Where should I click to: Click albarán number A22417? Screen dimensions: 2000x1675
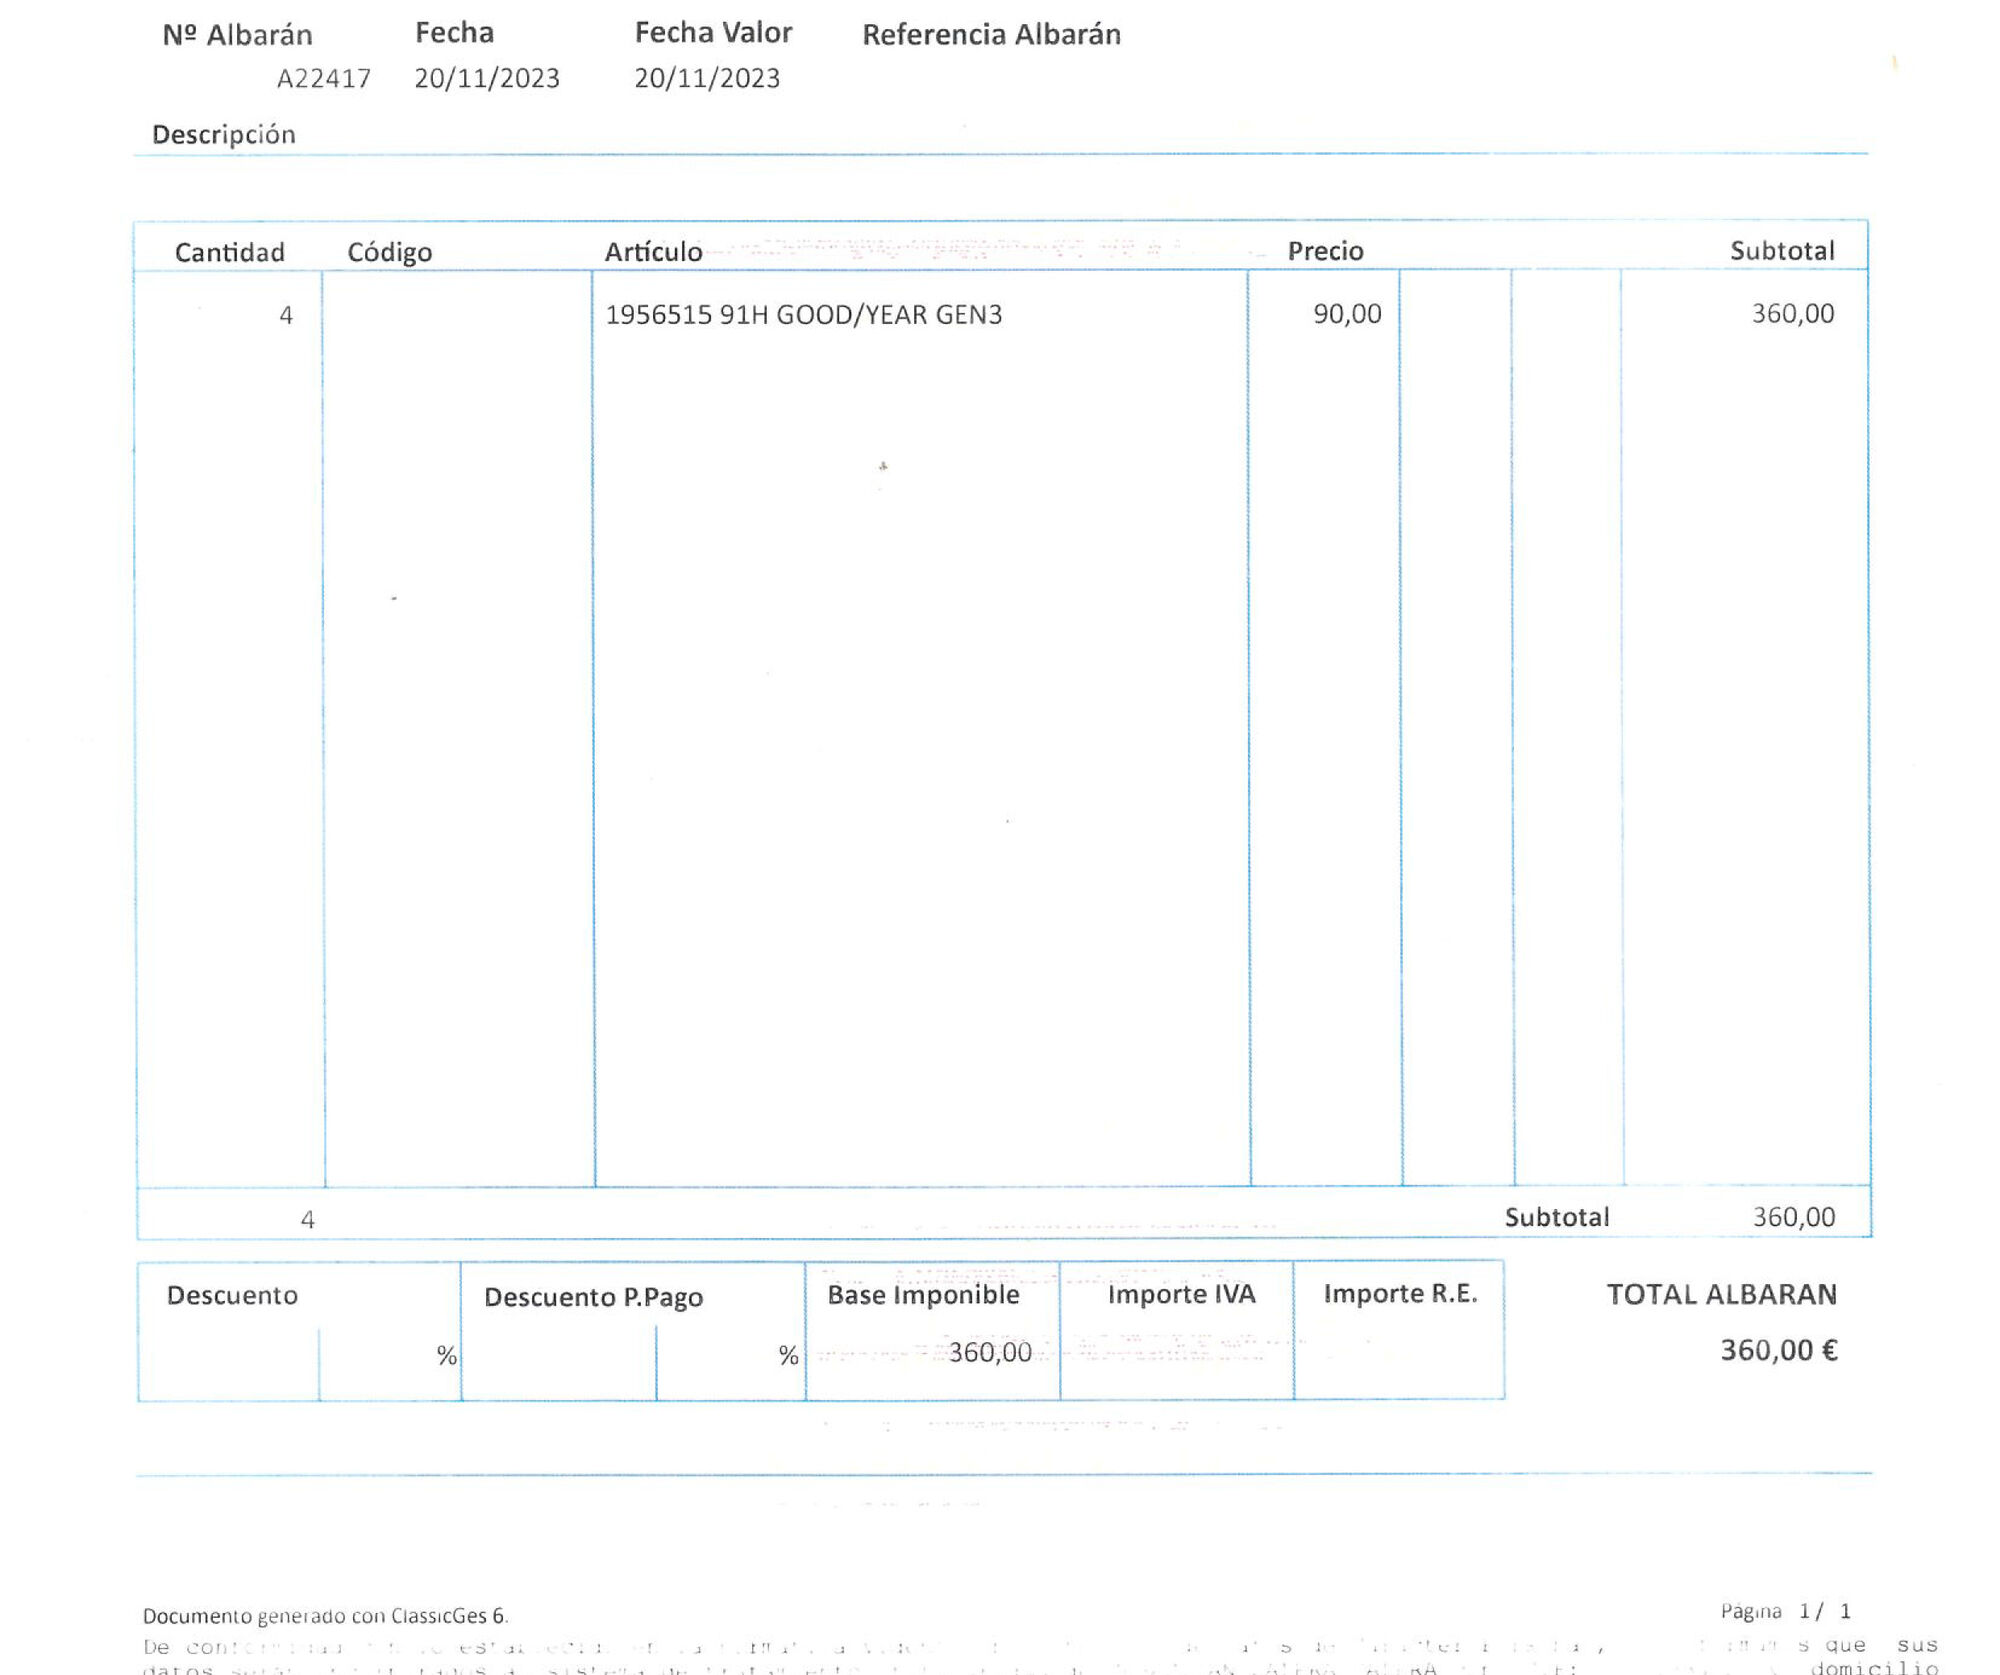[x=323, y=78]
